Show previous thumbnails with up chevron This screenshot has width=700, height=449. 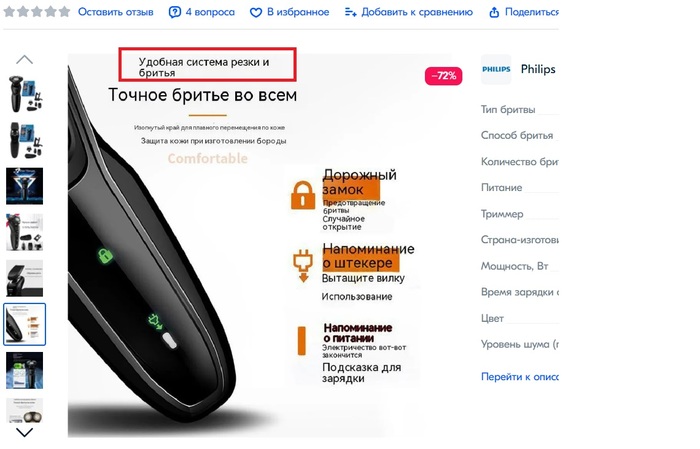[25, 59]
